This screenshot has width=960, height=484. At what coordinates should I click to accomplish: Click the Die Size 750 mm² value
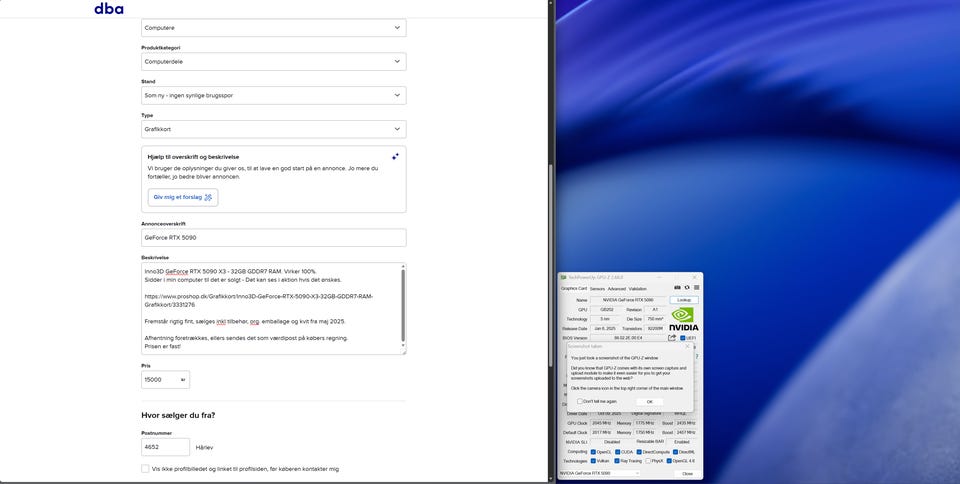[654, 319]
